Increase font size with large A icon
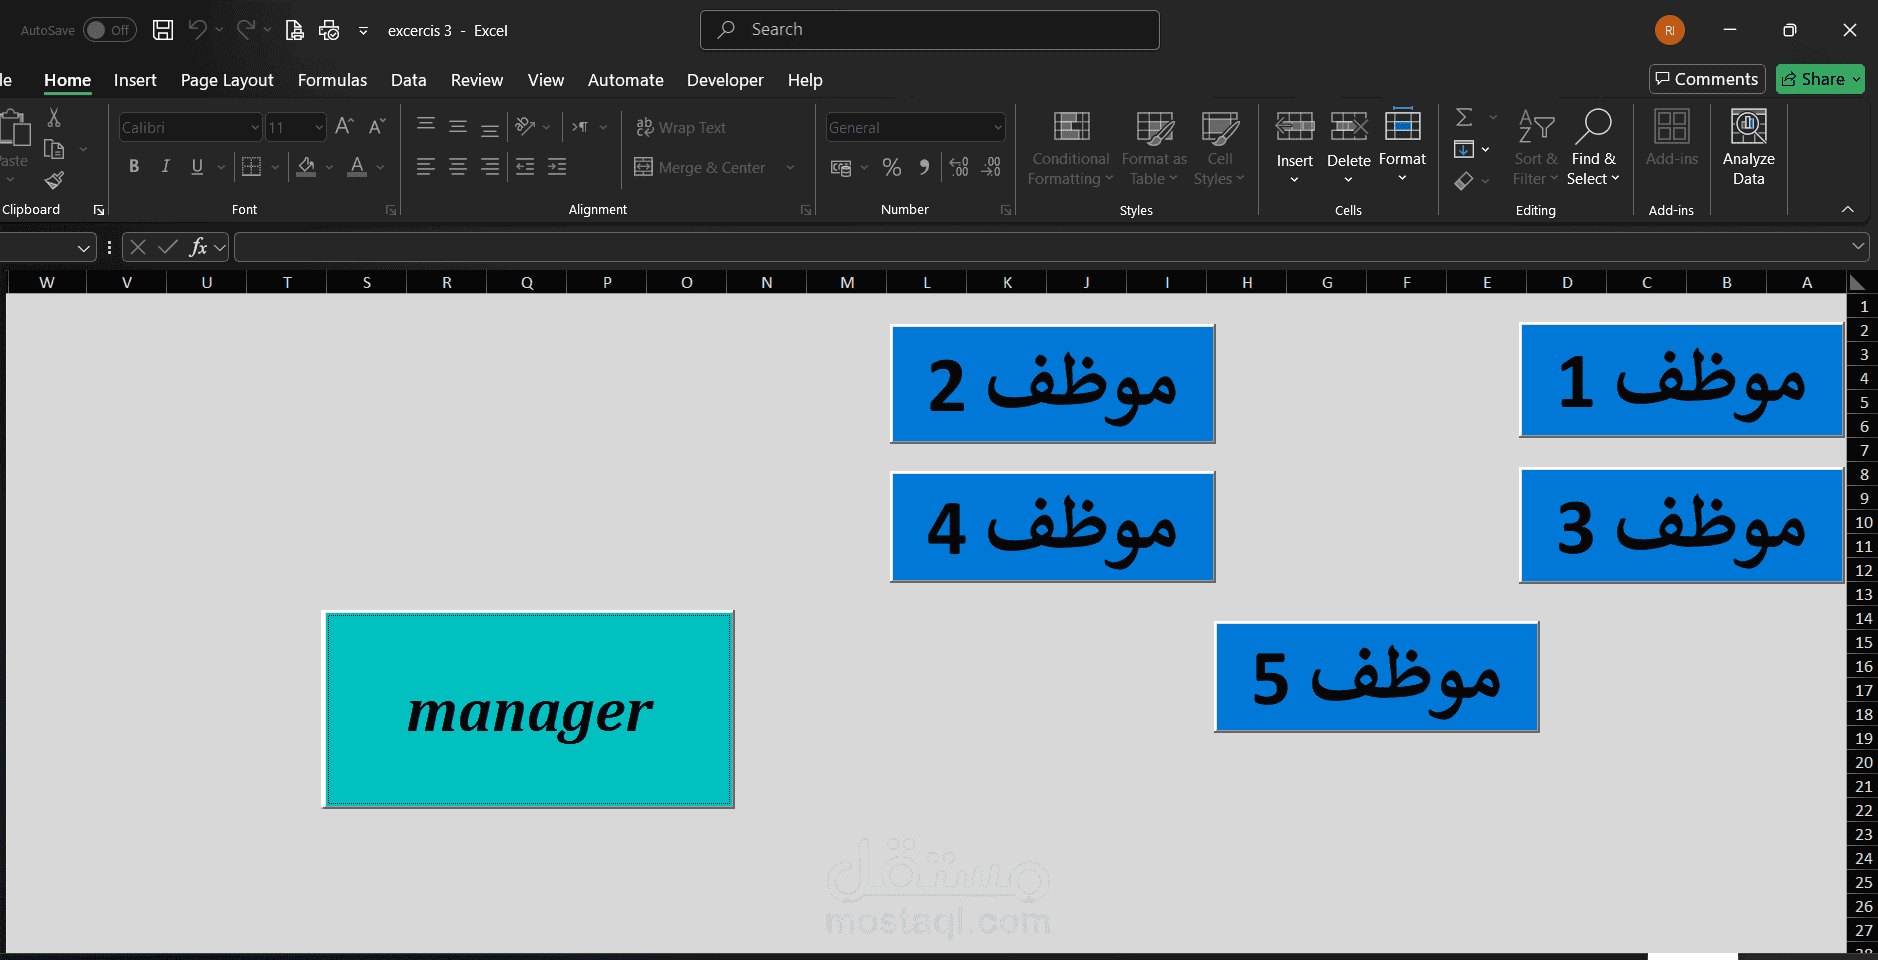 click(x=344, y=127)
